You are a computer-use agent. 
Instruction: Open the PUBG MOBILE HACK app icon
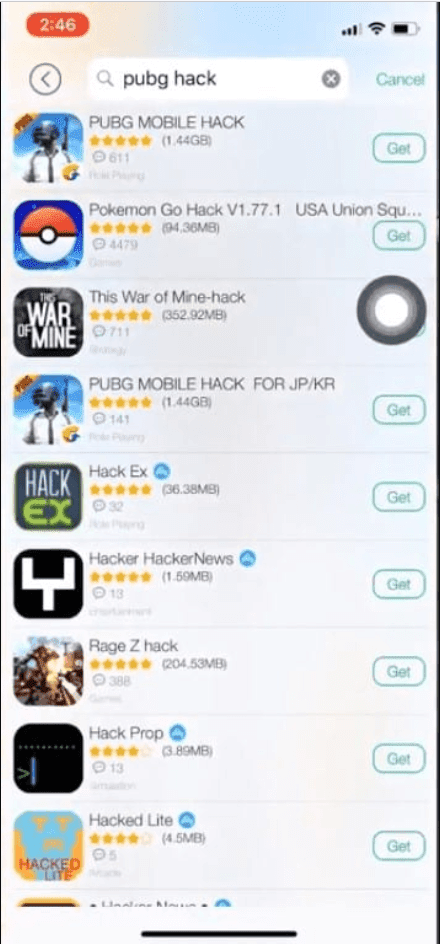pyautogui.click(x=48, y=148)
